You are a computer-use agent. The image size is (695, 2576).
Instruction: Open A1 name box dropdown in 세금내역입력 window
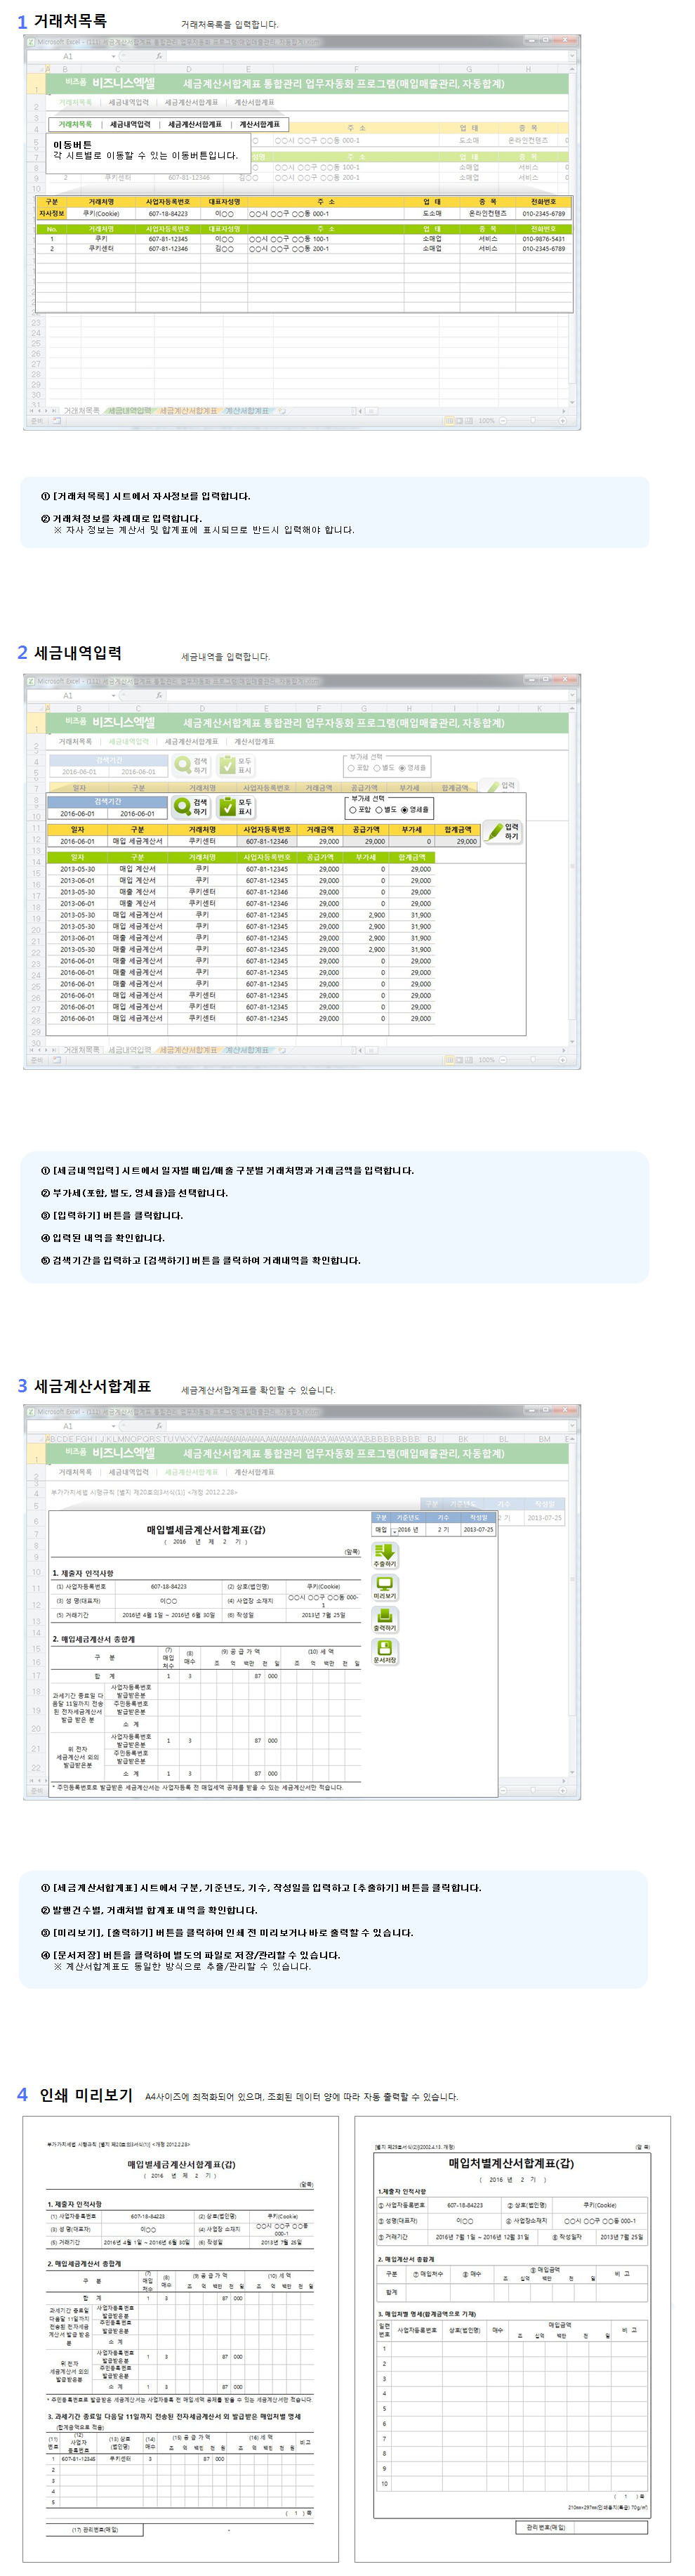coord(114,695)
